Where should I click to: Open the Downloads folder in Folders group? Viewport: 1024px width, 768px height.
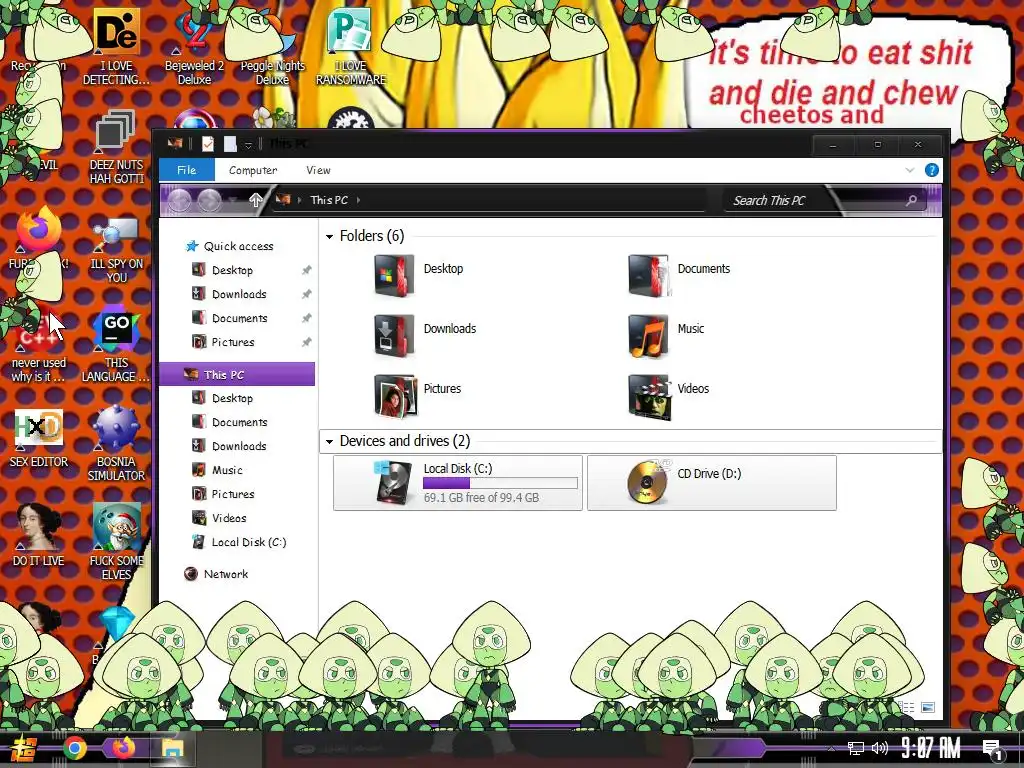425,335
